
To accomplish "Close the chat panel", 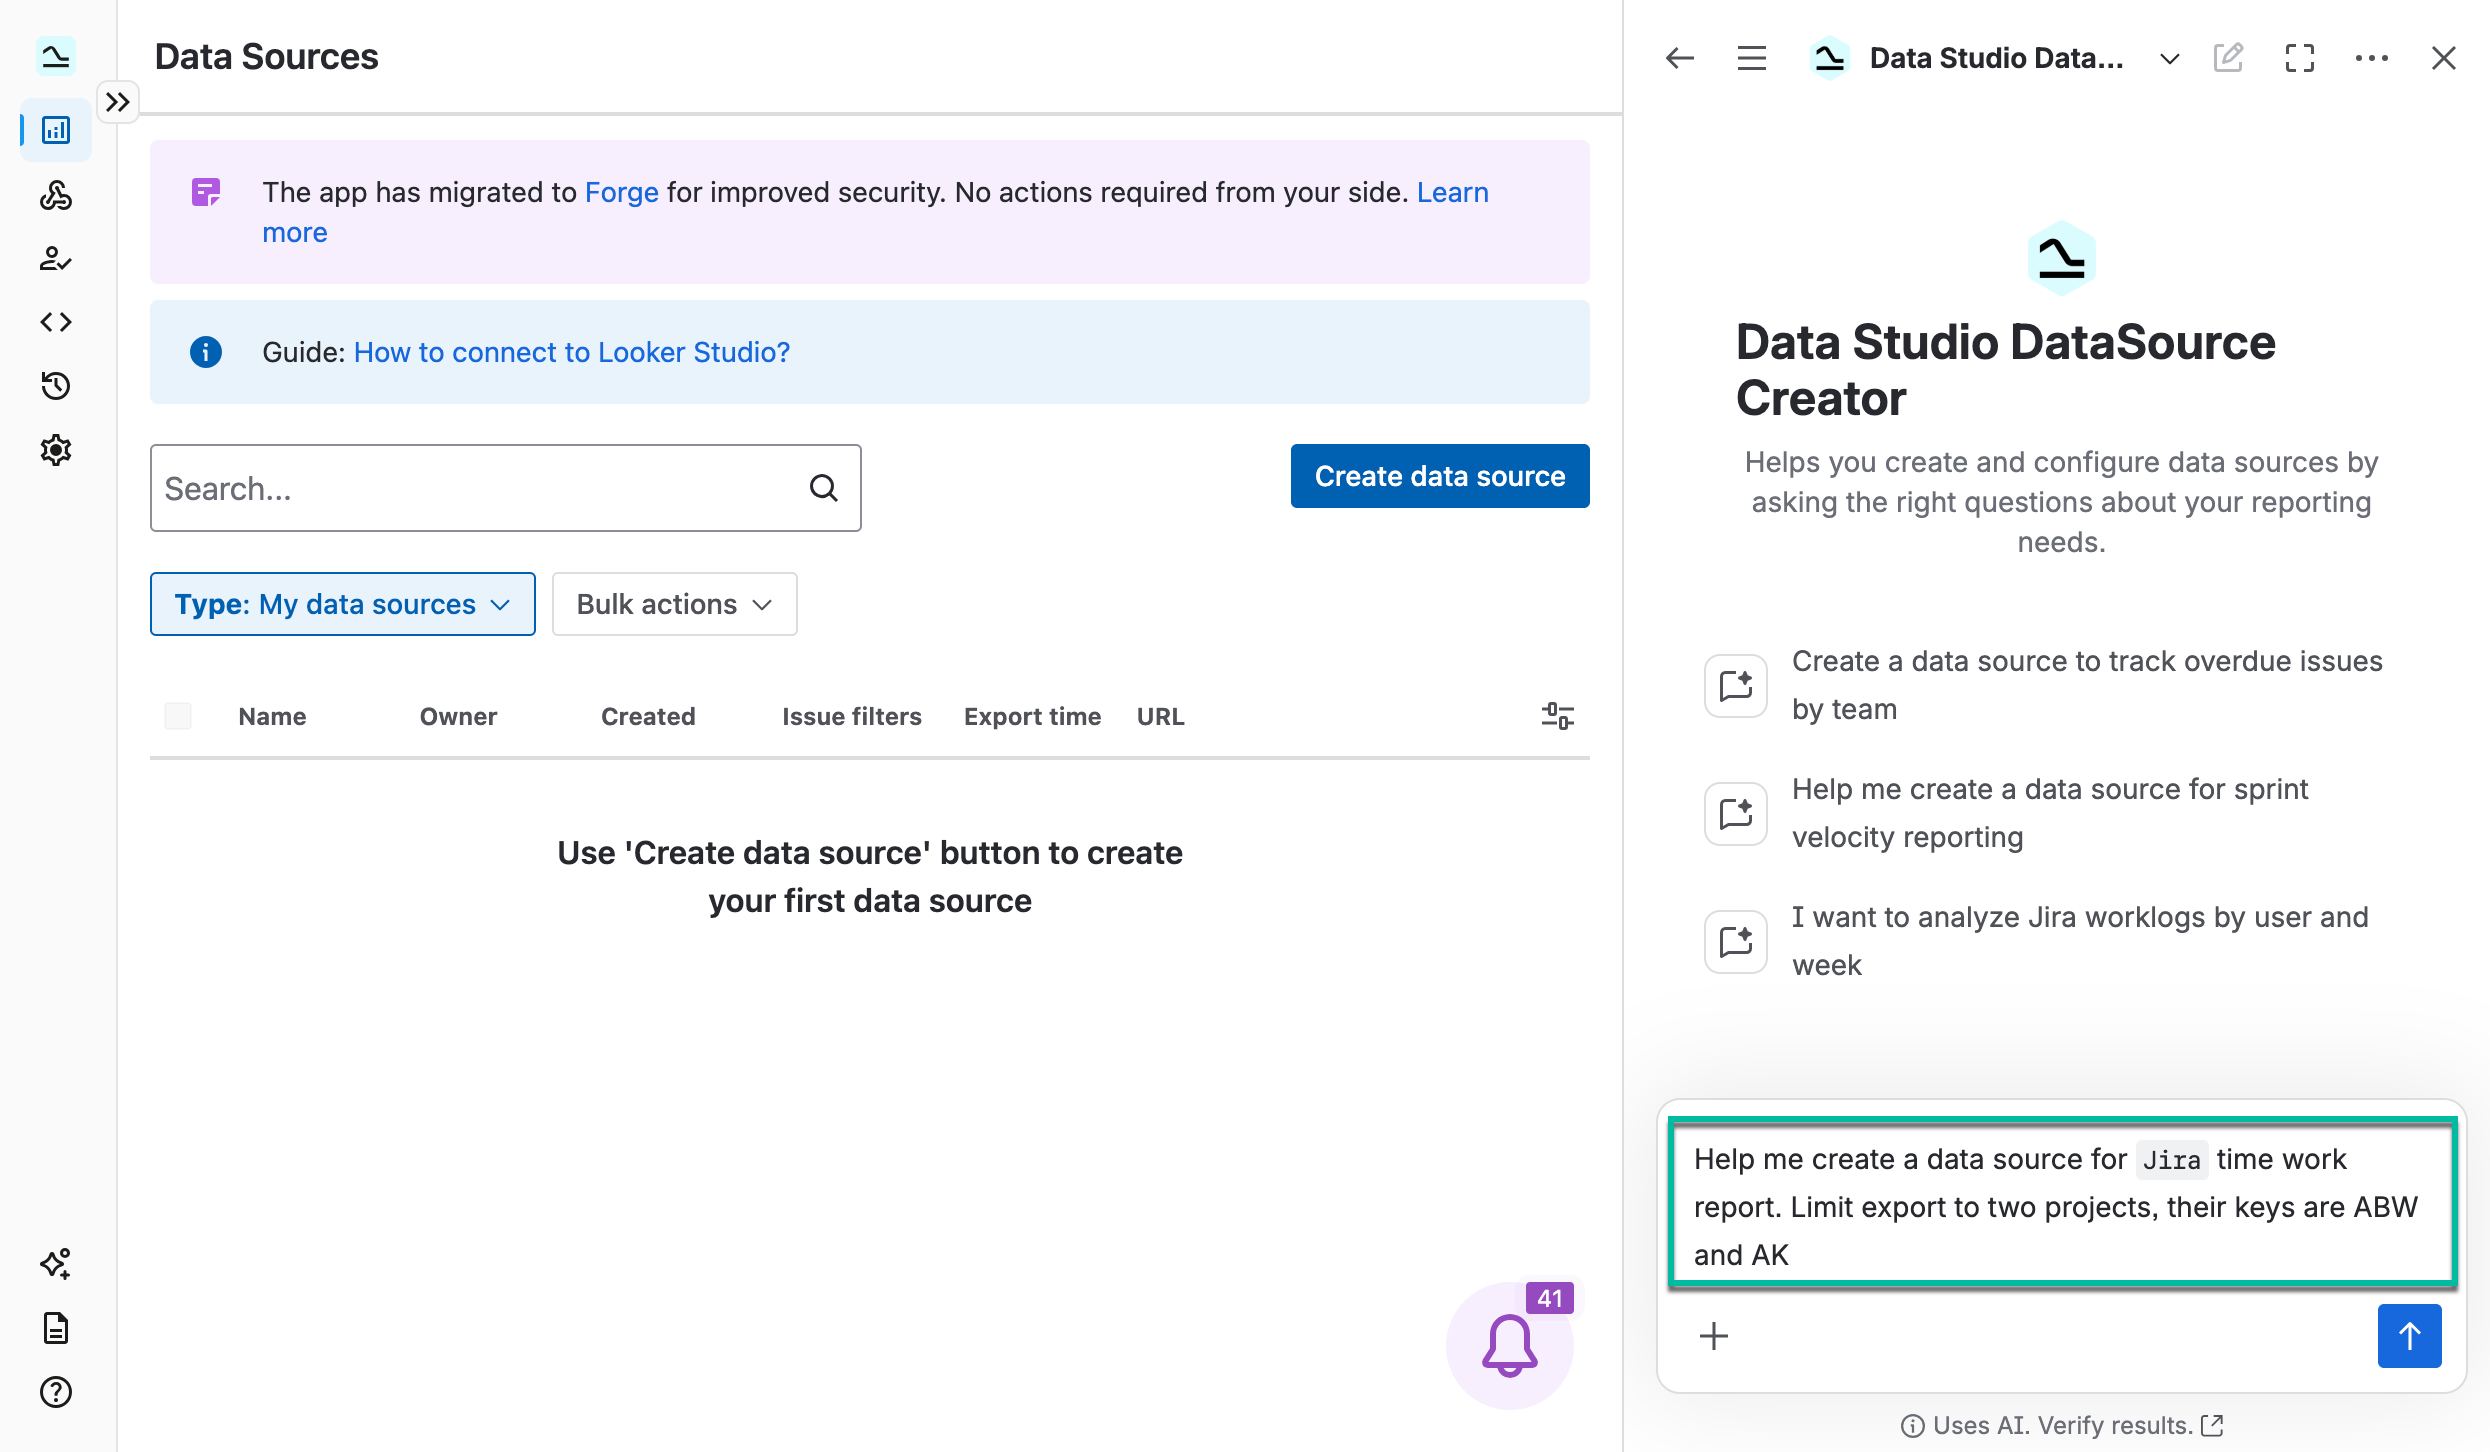I will [x=2444, y=58].
